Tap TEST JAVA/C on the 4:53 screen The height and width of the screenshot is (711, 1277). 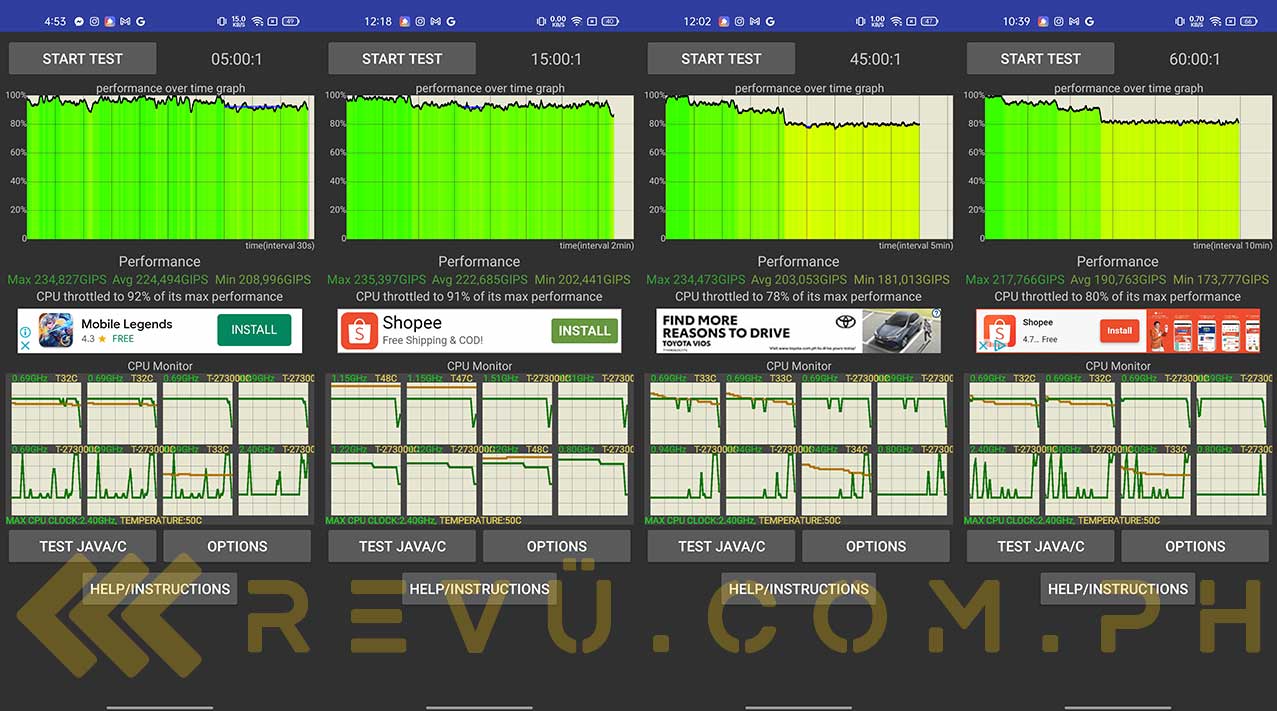[x=83, y=546]
